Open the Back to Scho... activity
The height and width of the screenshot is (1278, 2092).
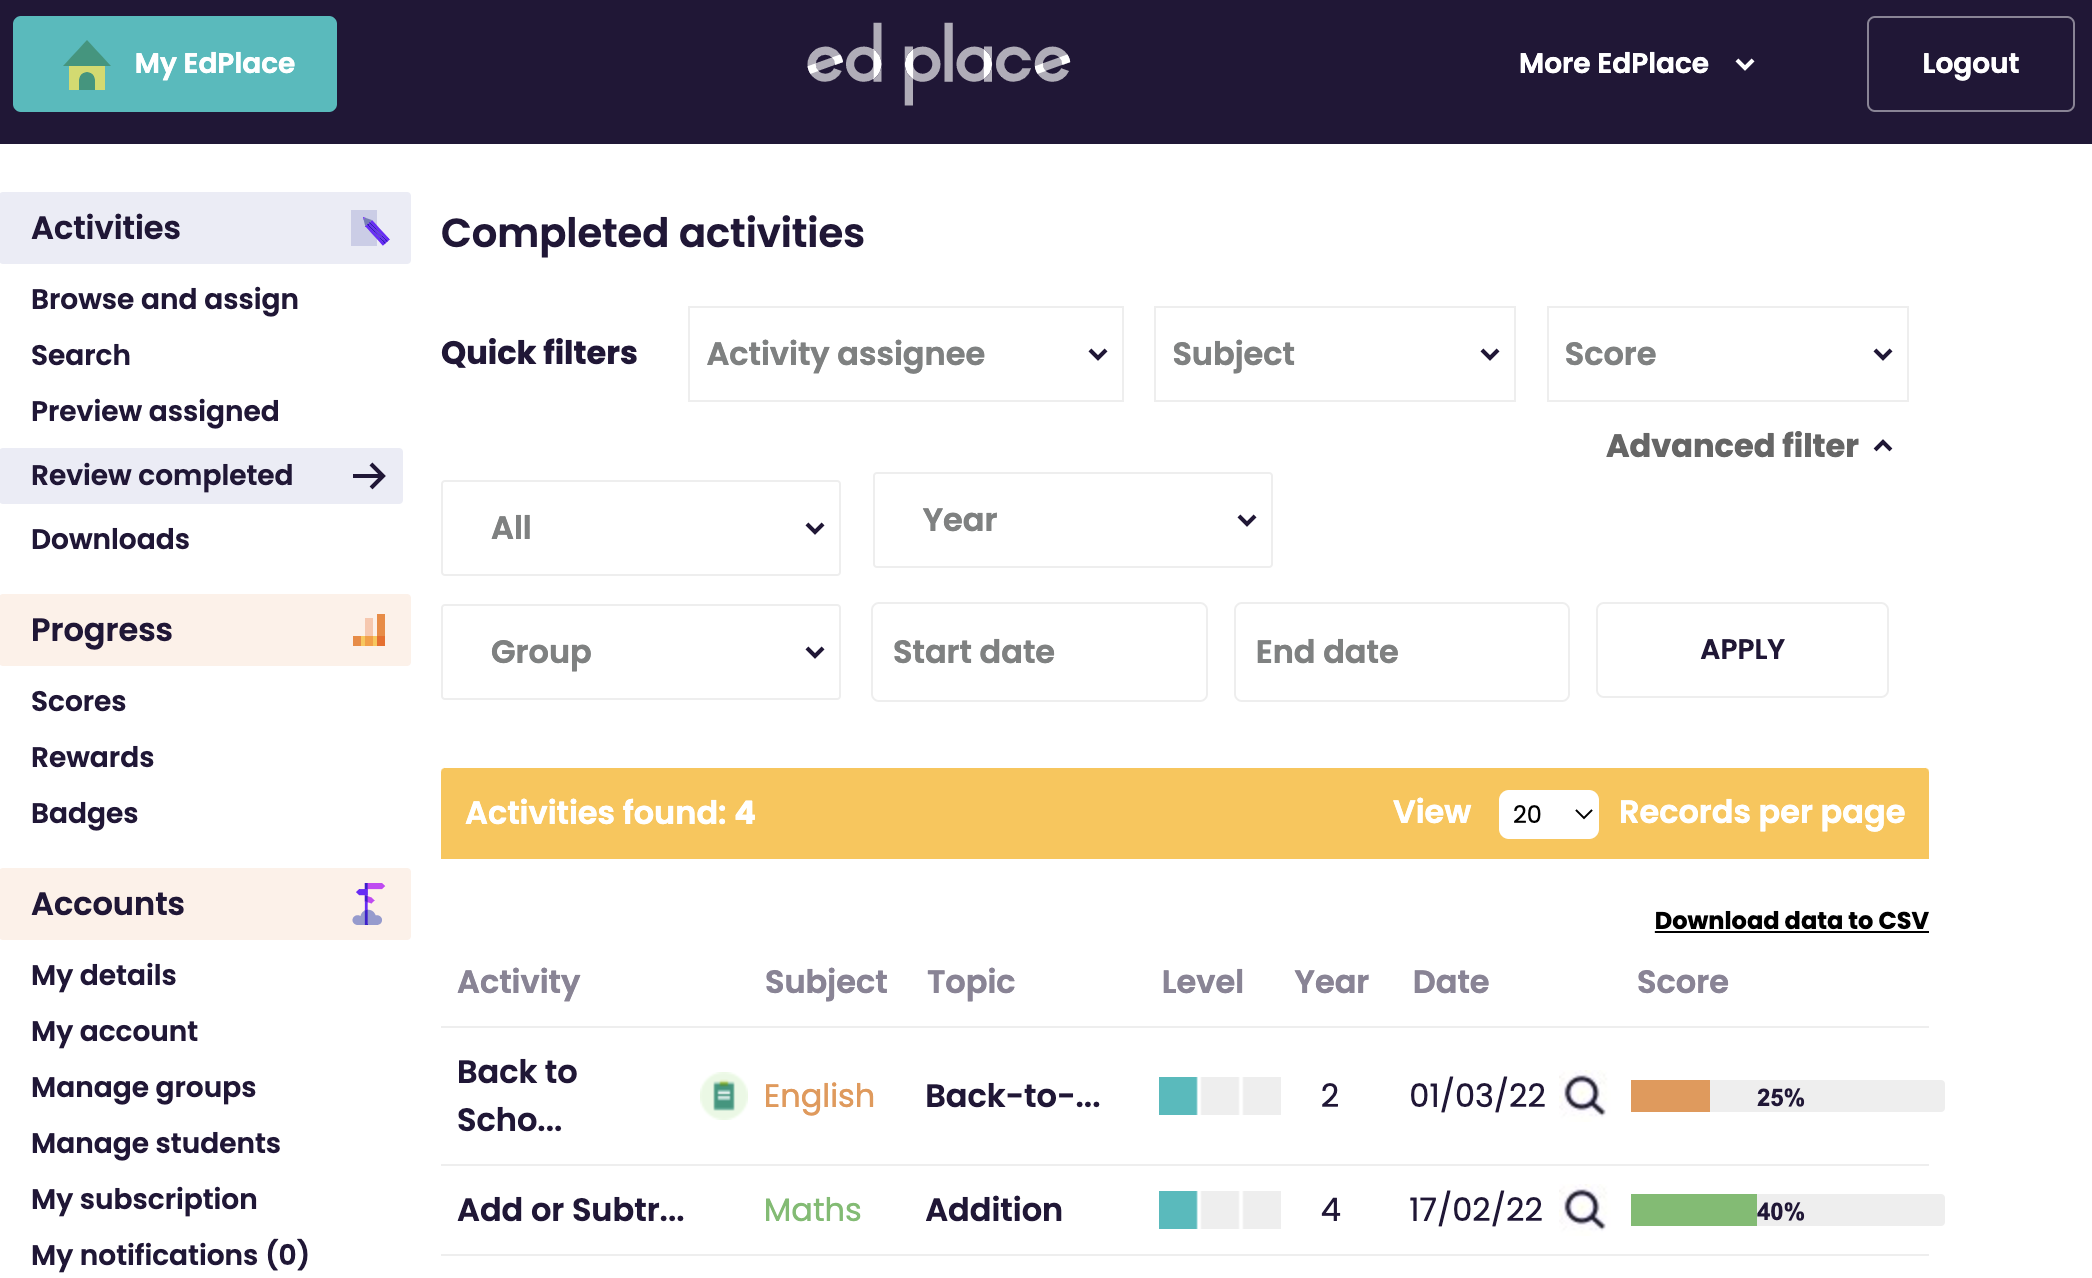(x=517, y=1096)
